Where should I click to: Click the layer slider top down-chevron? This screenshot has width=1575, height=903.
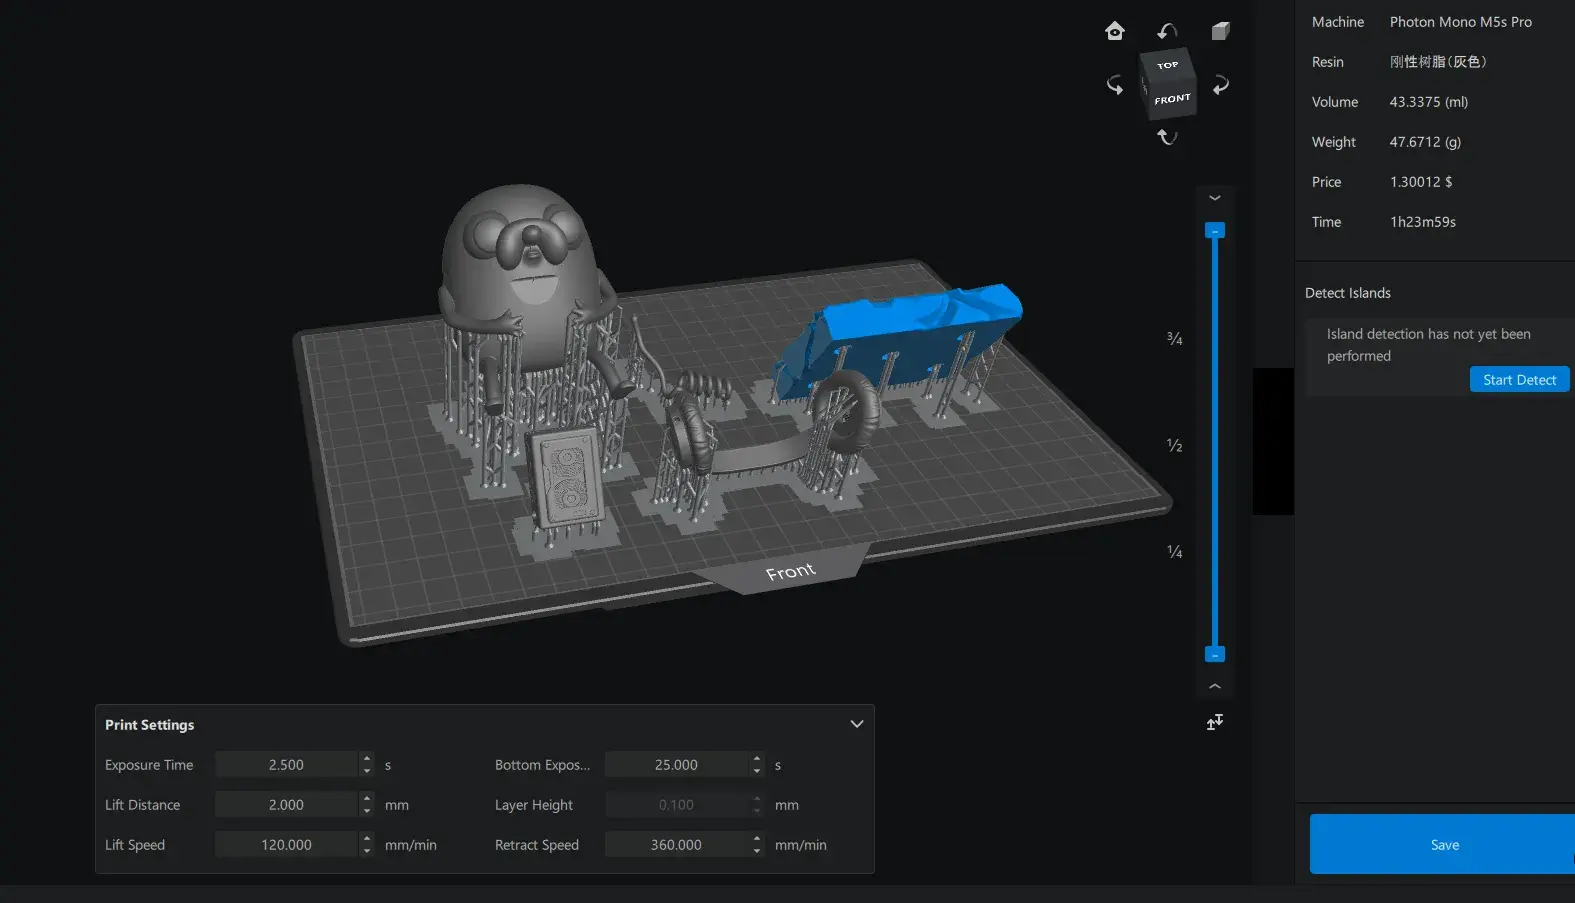[x=1215, y=198]
